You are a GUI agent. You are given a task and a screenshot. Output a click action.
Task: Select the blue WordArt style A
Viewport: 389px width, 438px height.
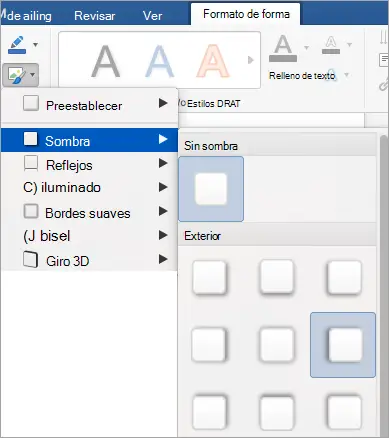point(159,61)
